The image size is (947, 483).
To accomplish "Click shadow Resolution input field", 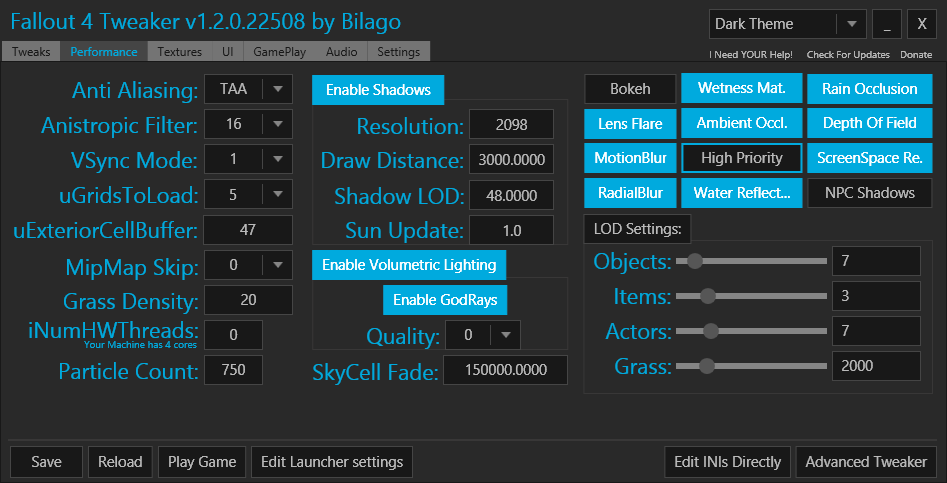I will 512,124.
